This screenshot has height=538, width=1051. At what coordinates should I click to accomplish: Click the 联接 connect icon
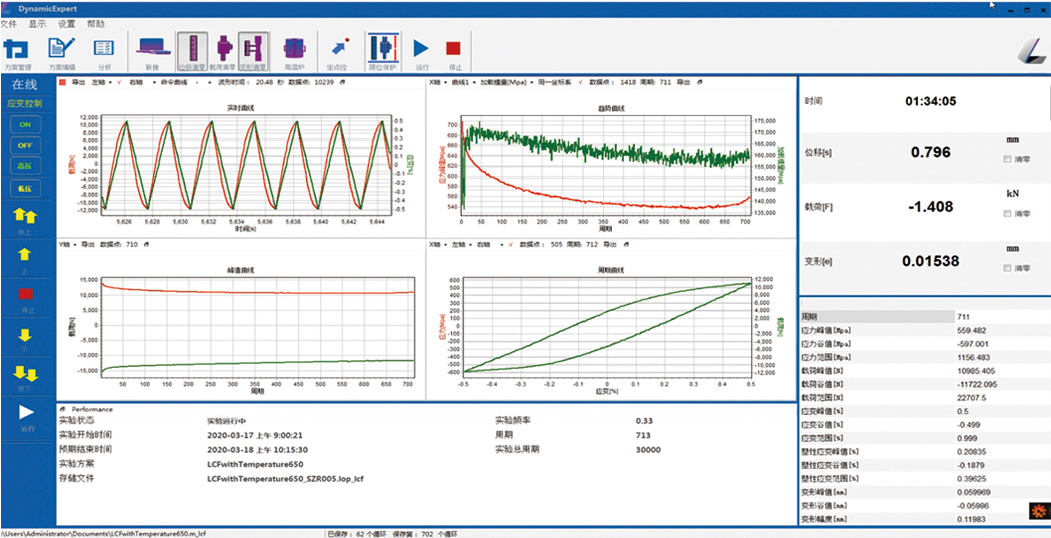click(153, 48)
